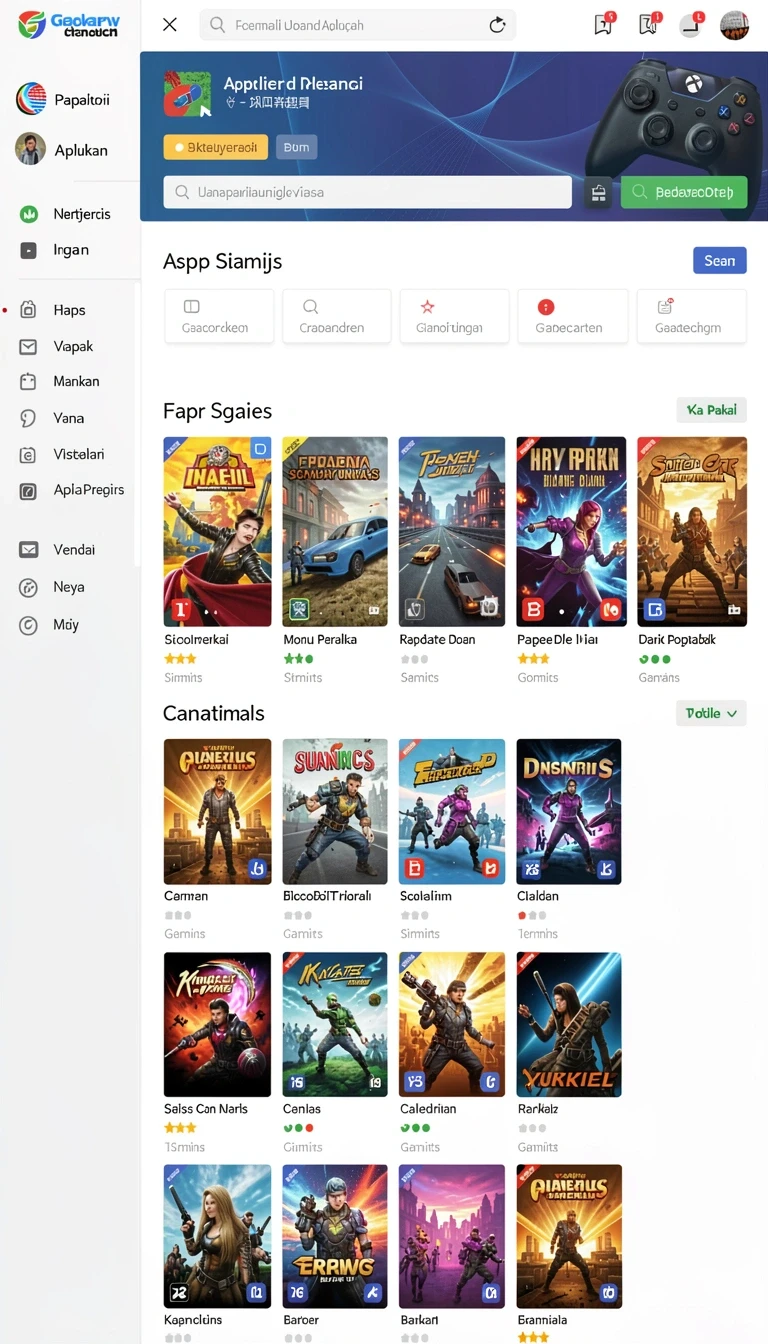Open the Rarkalz game thumbnail
Image resolution: width=768 pixels, height=1344 pixels.
pyautogui.click(x=569, y=1024)
